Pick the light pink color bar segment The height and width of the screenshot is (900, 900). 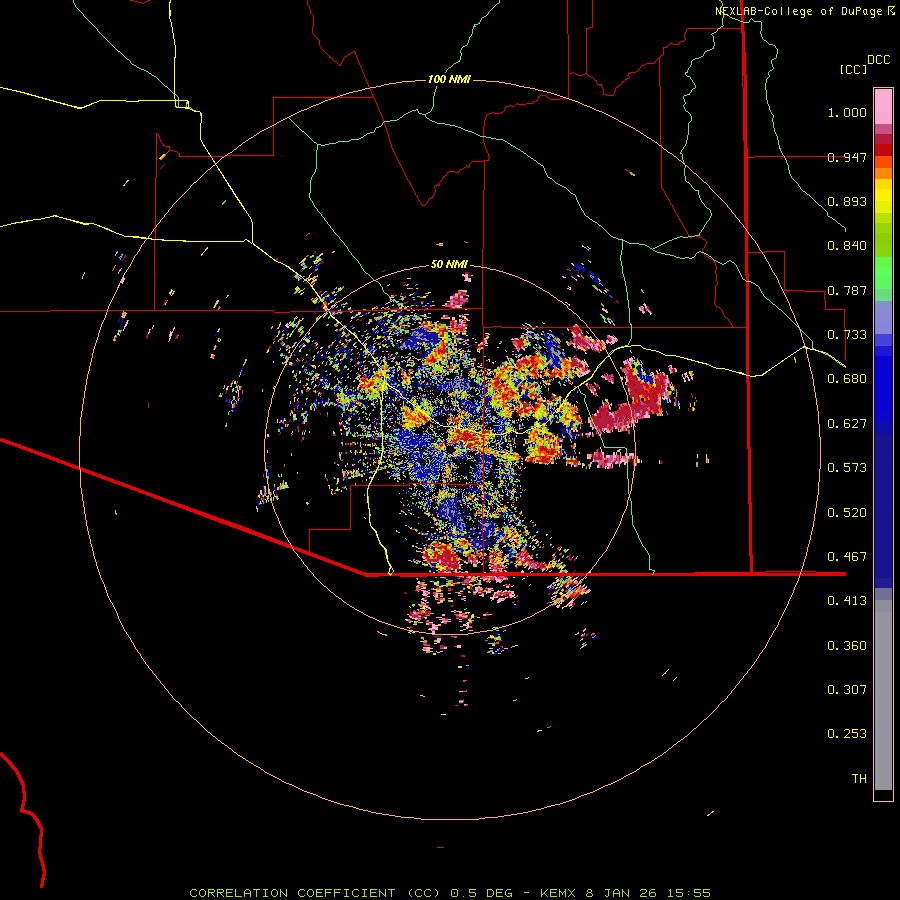[883, 106]
